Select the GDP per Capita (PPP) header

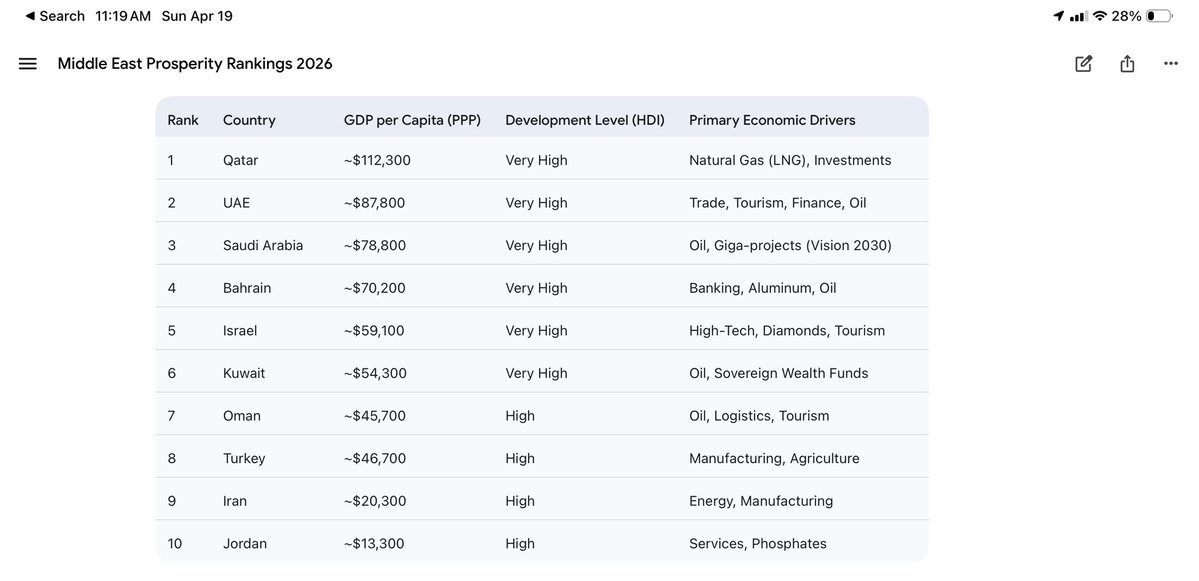pyautogui.click(x=412, y=120)
